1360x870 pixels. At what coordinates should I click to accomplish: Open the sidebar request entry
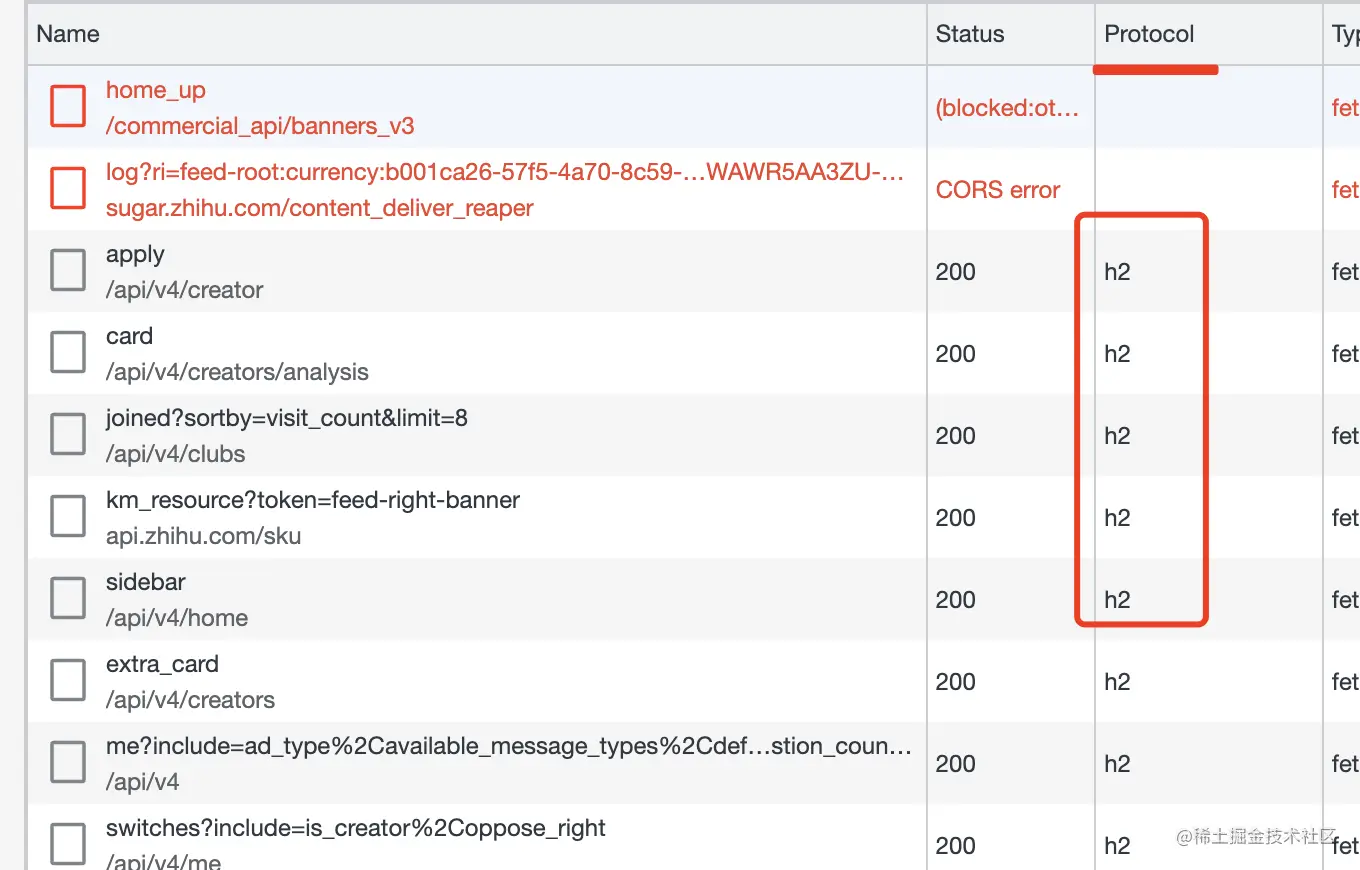[146, 582]
